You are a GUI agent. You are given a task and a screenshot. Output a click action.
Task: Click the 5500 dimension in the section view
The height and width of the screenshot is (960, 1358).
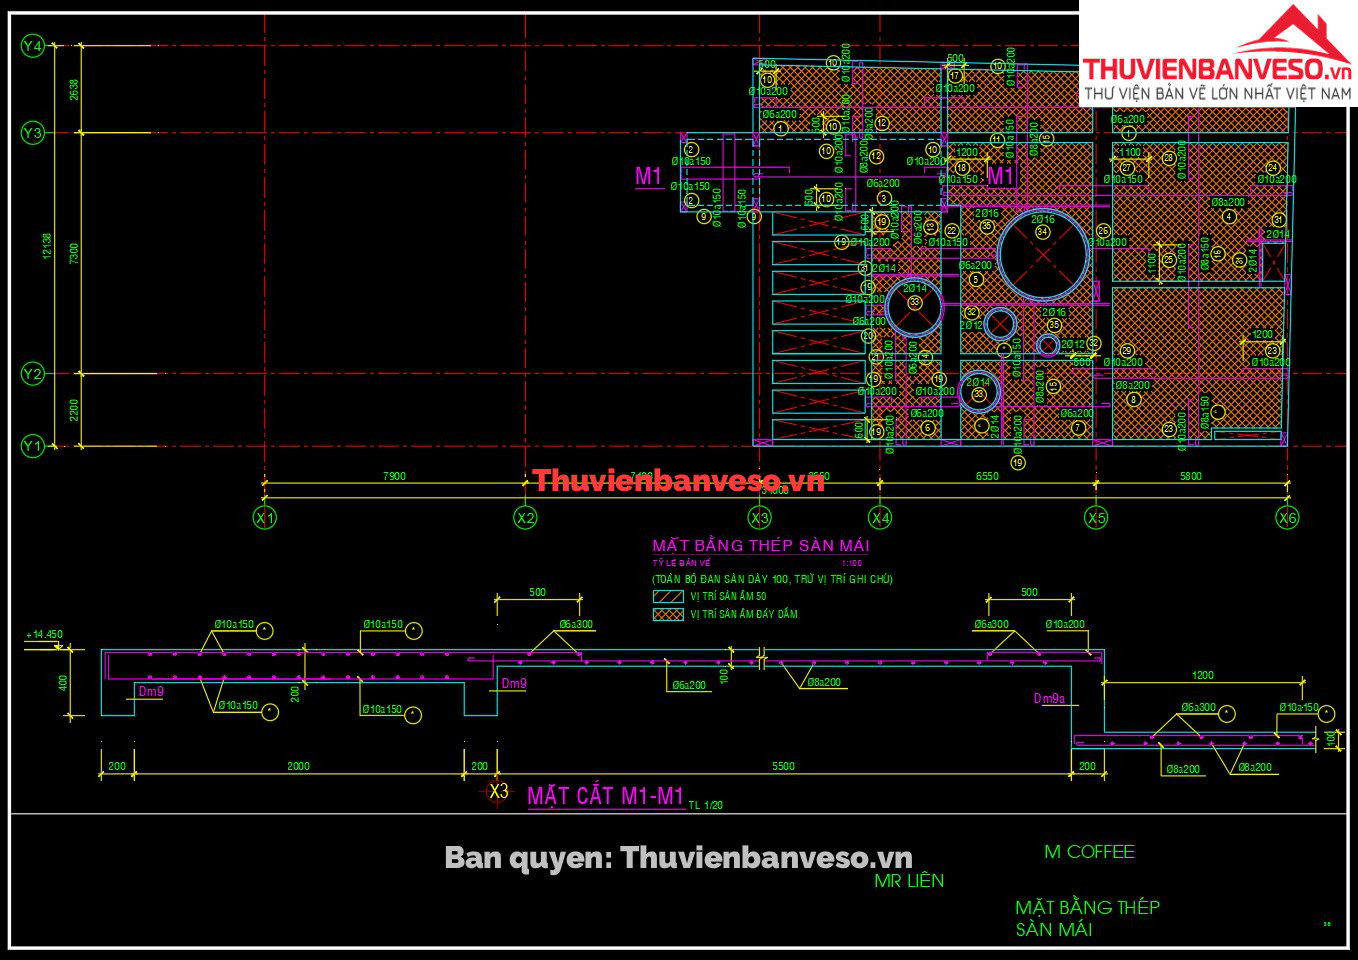[x=783, y=766]
